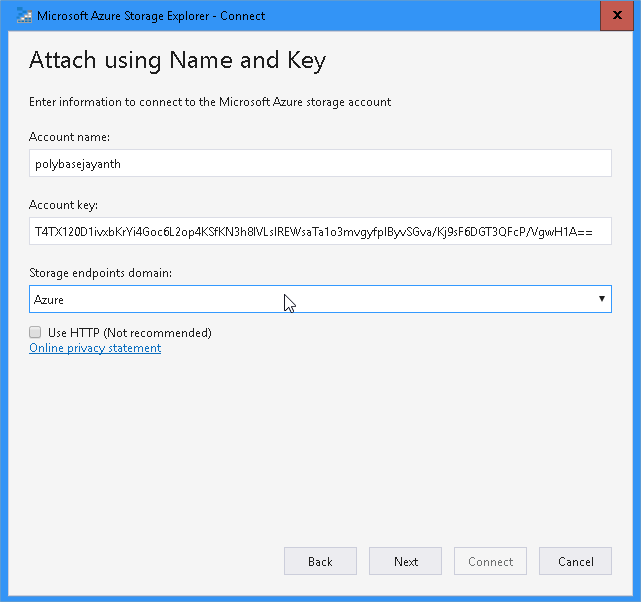Click the Connect button
Viewport: 641px width, 602px height.
[490, 561]
